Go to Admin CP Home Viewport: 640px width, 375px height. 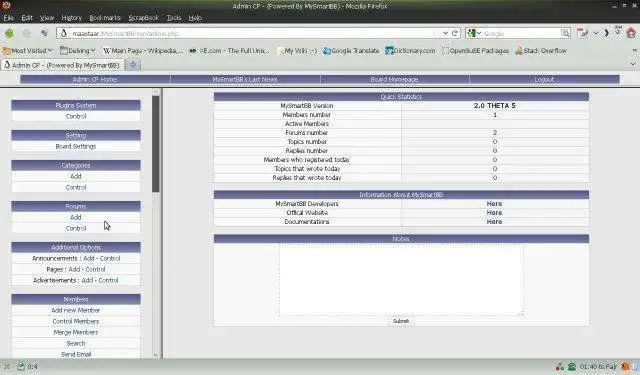click(x=95, y=80)
